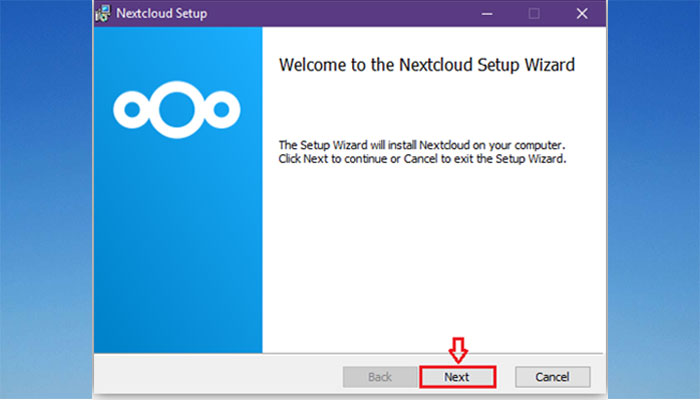Screen dimensions: 700x400
Task: Click the Cancel button
Action: point(552,377)
